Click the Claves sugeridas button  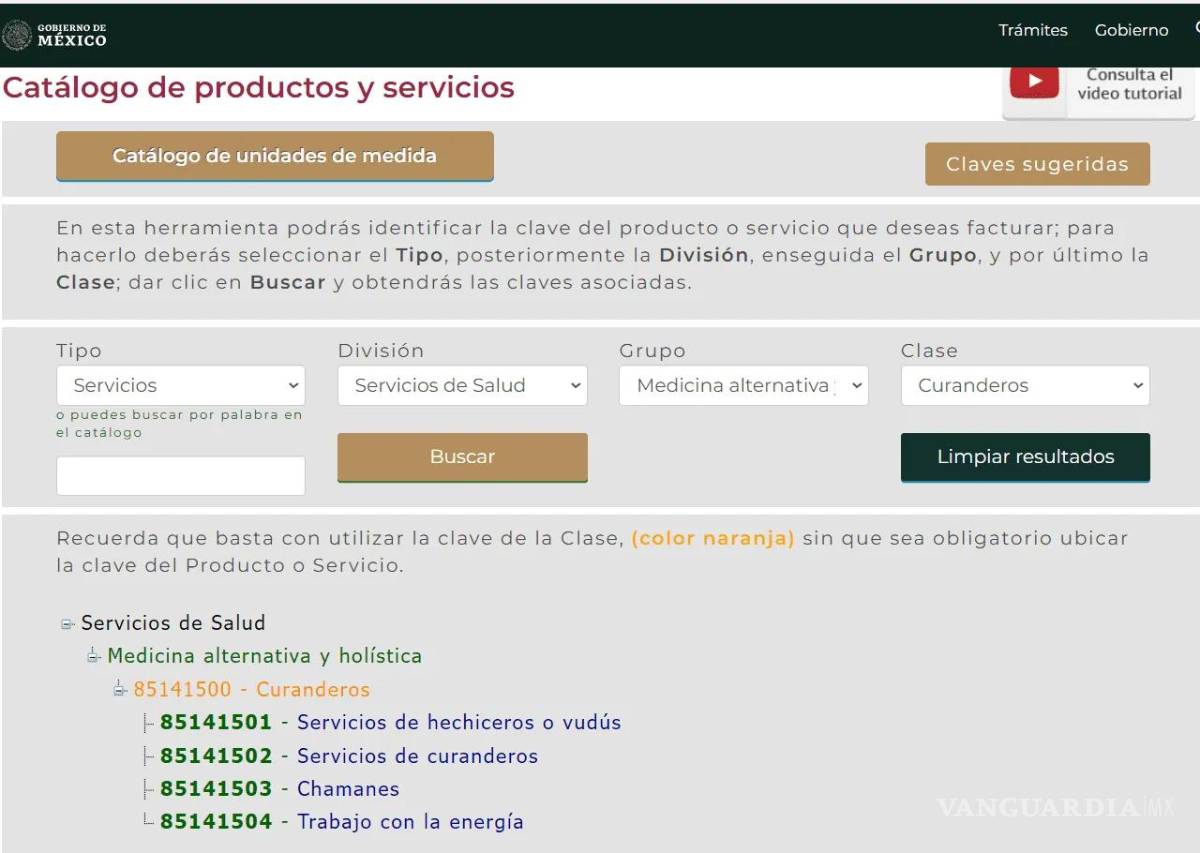(x=1037, y=164)
